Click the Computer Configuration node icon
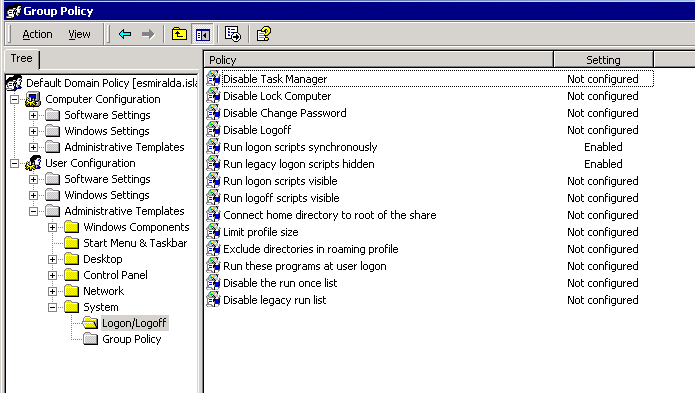 click(x=33, y=99)
